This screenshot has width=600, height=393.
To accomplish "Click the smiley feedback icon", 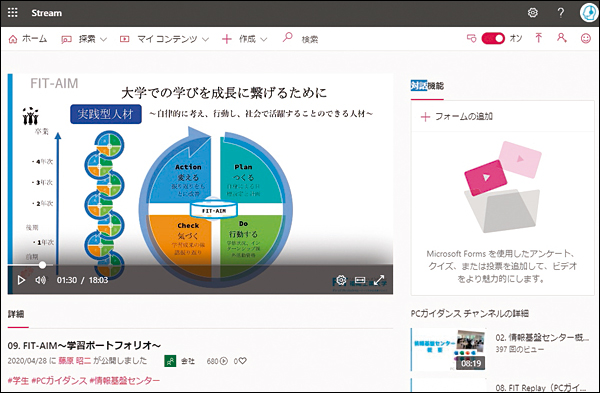I will pyautogui.click(x=586, y=38).
